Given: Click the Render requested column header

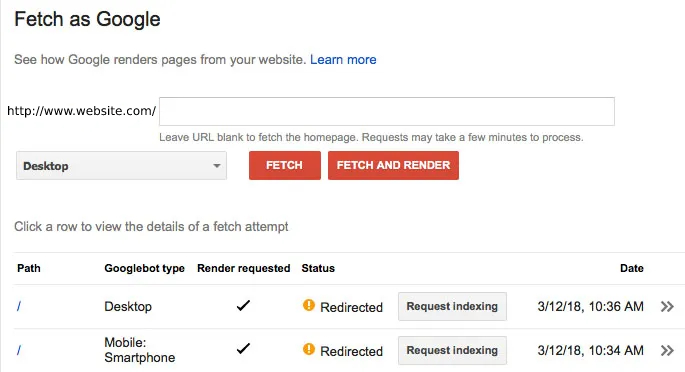Looking at the screenshot, I should 243,268.
